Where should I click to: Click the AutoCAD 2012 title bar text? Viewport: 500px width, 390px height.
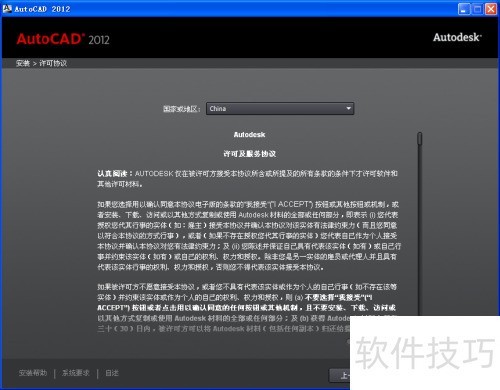click(x=42, y=9)
